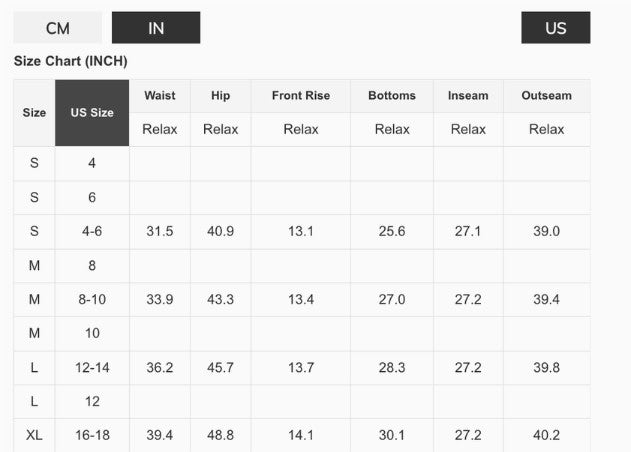Click the XL size row label
Image resolution: width=631 pixels, height=452 pixels.
click(x=34, y=435)
